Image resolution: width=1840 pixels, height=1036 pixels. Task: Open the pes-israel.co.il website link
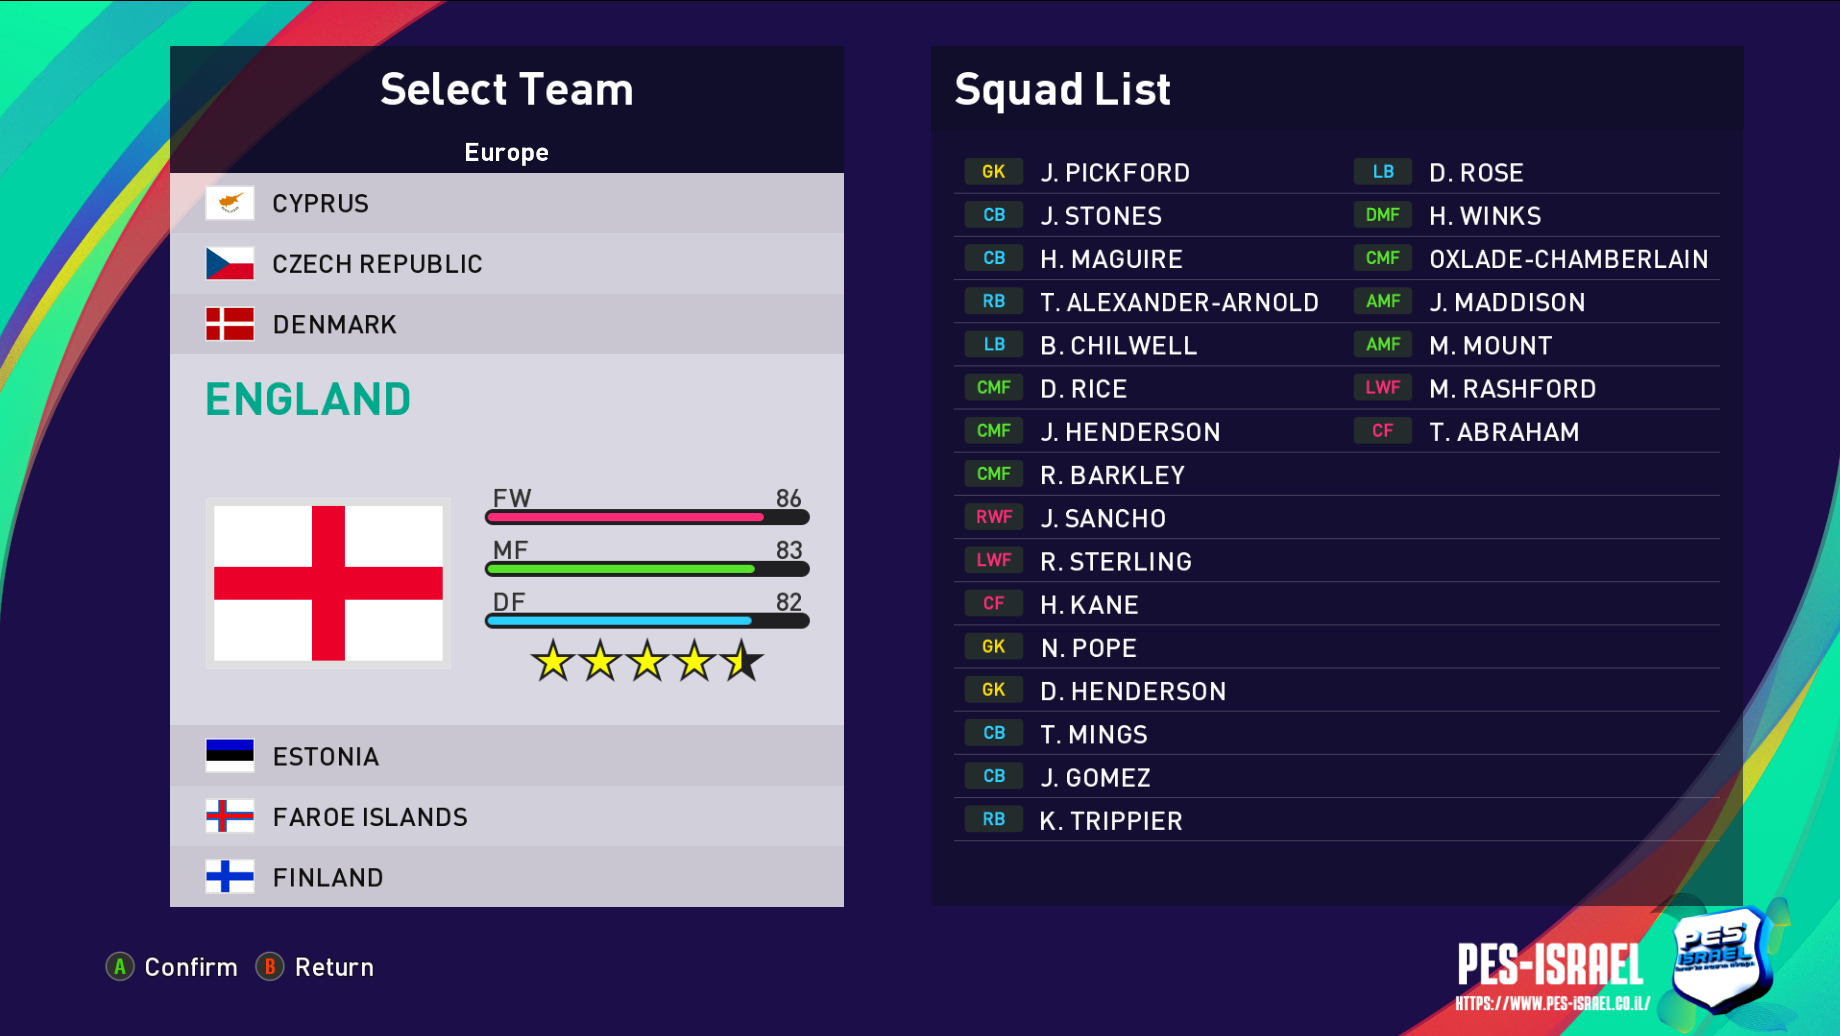coord(1552,1004)
